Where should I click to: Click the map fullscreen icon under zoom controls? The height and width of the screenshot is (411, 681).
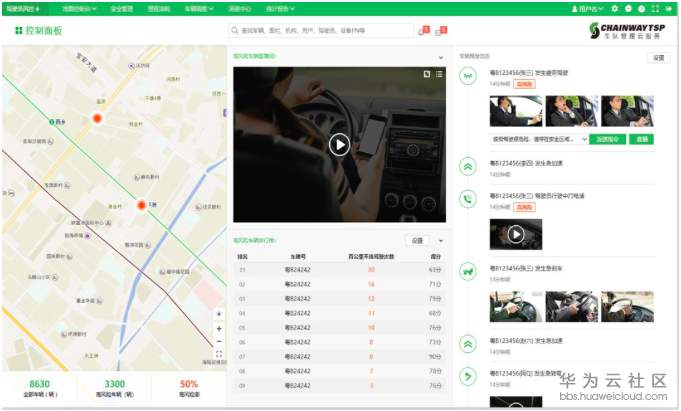point(219,354)
